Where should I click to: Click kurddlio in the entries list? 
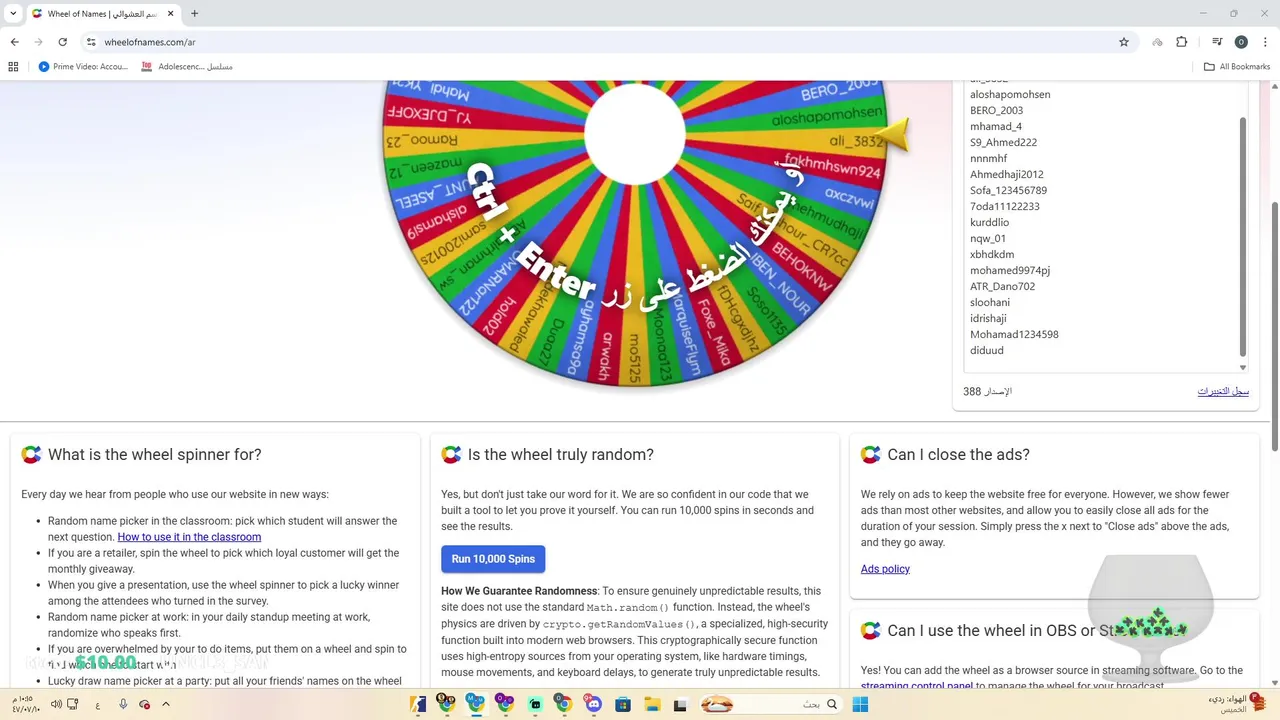click(x=989, y=222)
